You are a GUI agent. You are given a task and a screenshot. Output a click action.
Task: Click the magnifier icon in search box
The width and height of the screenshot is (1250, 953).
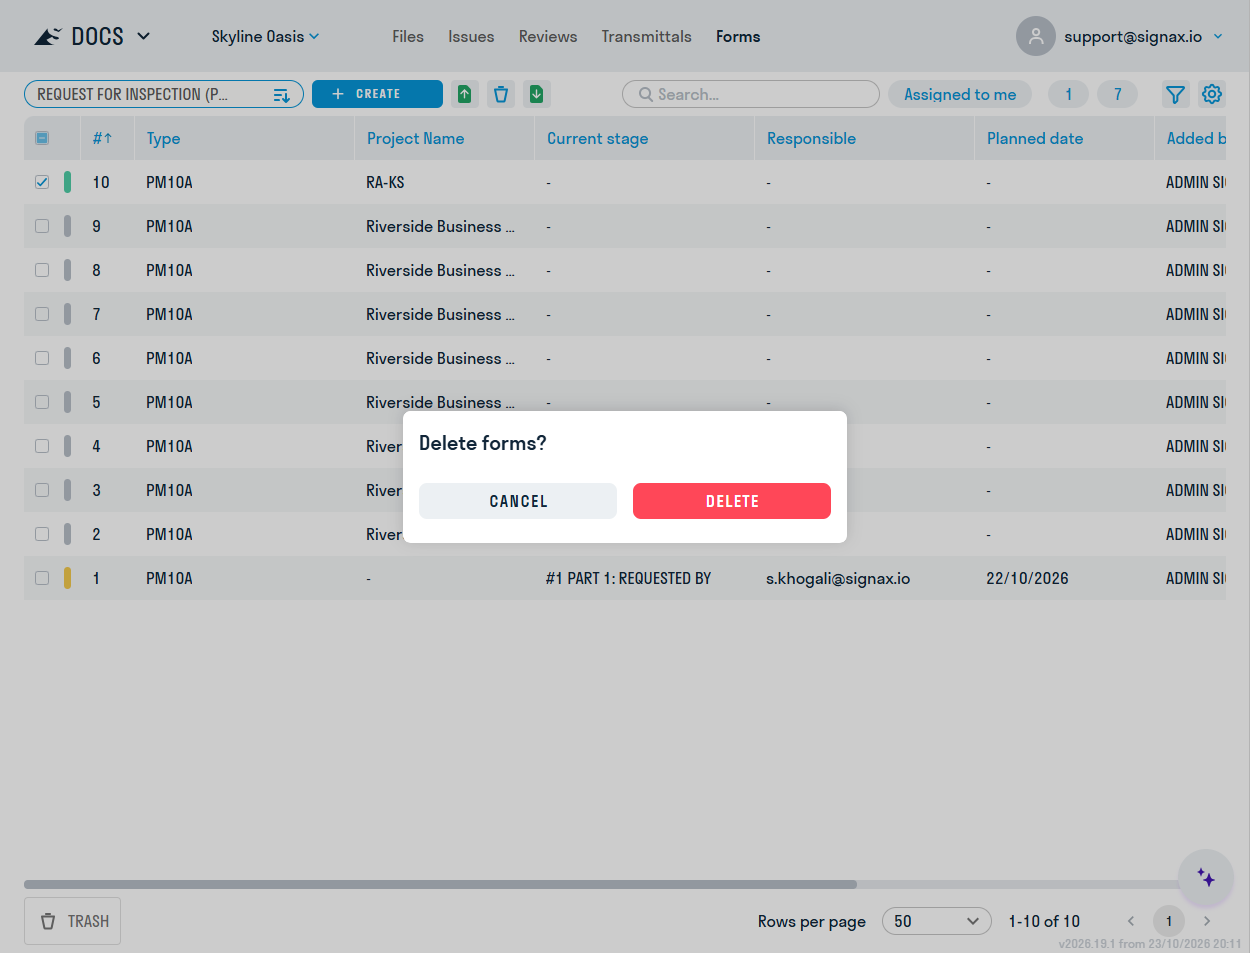646,94
